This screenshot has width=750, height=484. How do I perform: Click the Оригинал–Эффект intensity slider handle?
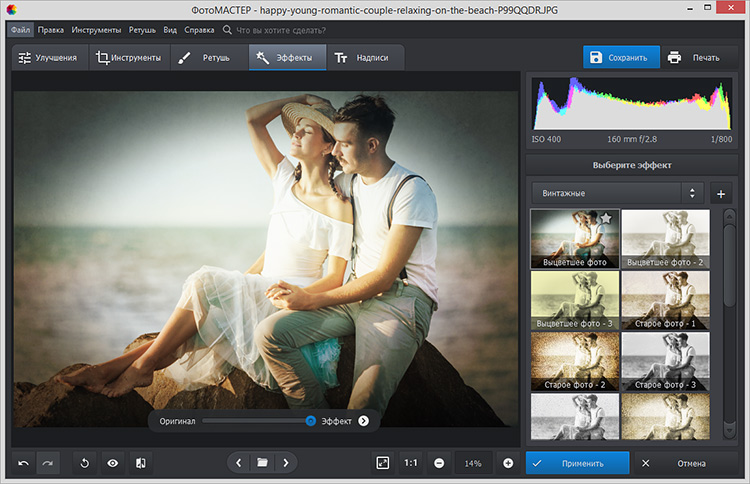[x=311, y=421]
